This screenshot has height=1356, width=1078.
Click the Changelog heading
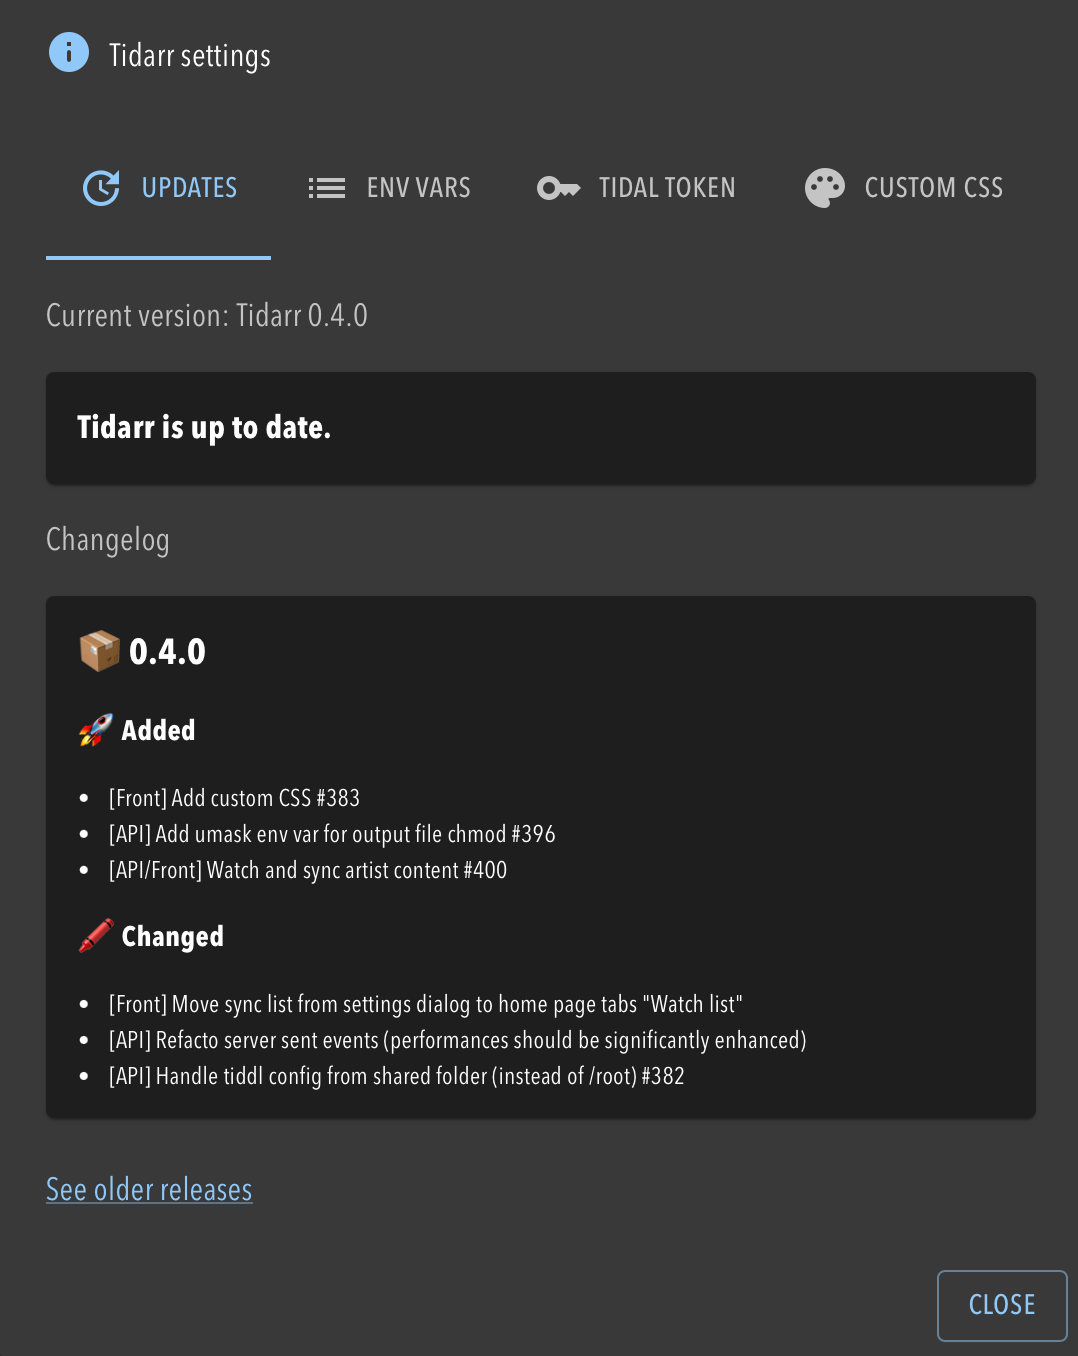point(108,540)
